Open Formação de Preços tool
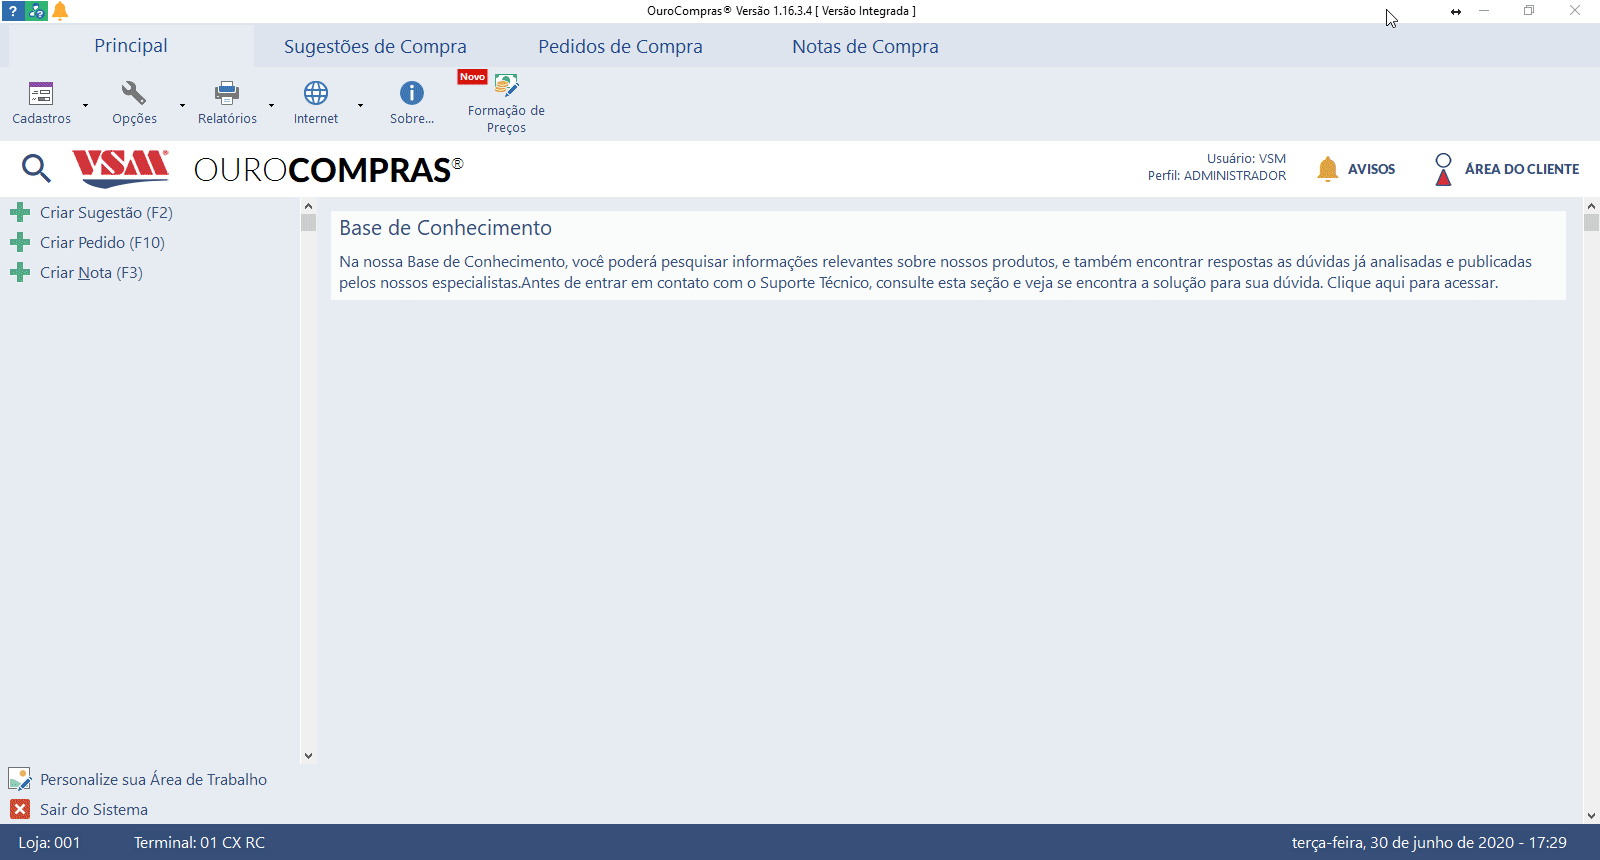Image resolution: width=1600 pixels, height=860 pixels. tap(506, 87)
